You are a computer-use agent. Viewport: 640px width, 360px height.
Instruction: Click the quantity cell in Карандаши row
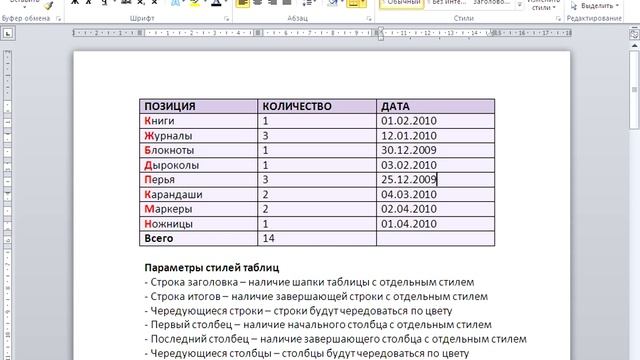pos(317,194)
